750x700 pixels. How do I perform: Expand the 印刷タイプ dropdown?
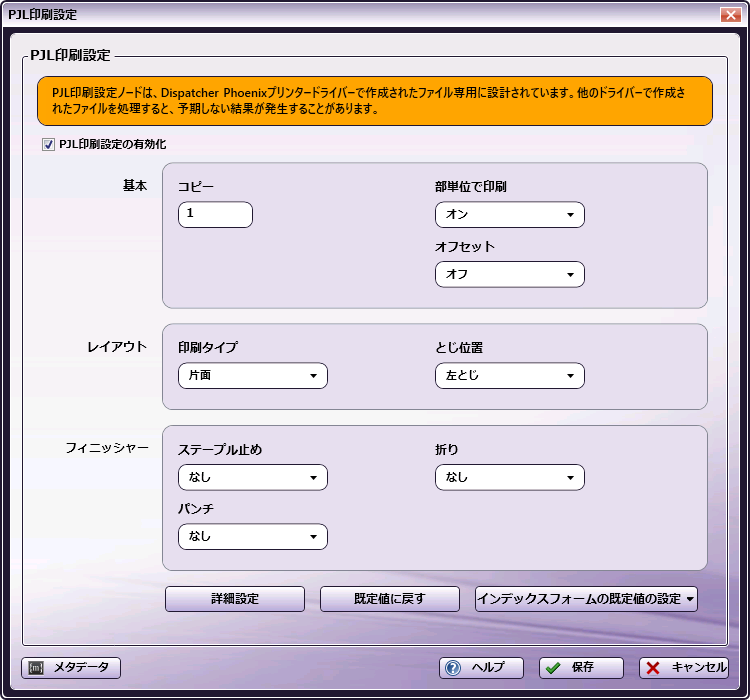tap(253, 376)
